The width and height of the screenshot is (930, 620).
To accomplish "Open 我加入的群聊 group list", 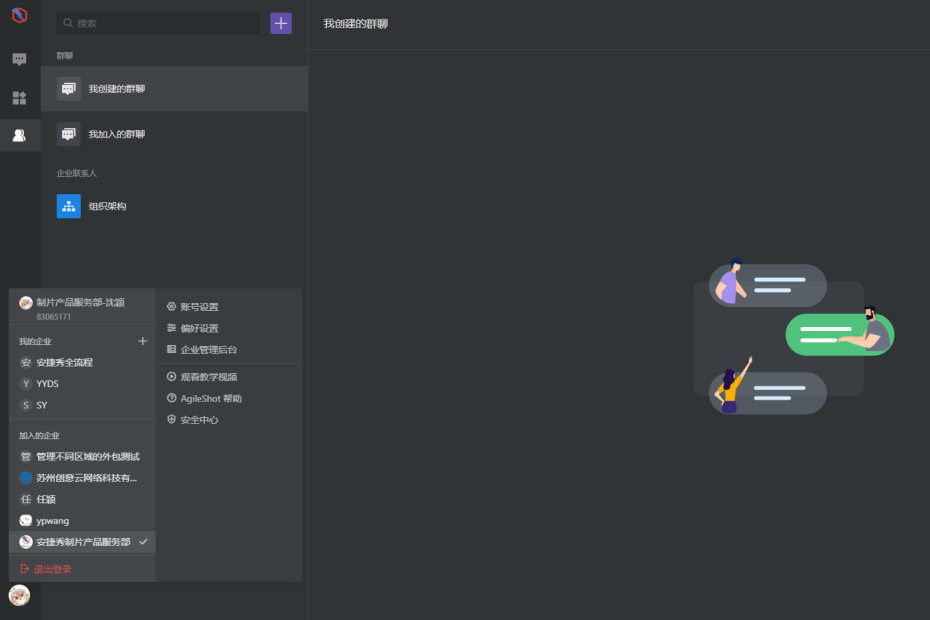I will (x=116, y=134).
